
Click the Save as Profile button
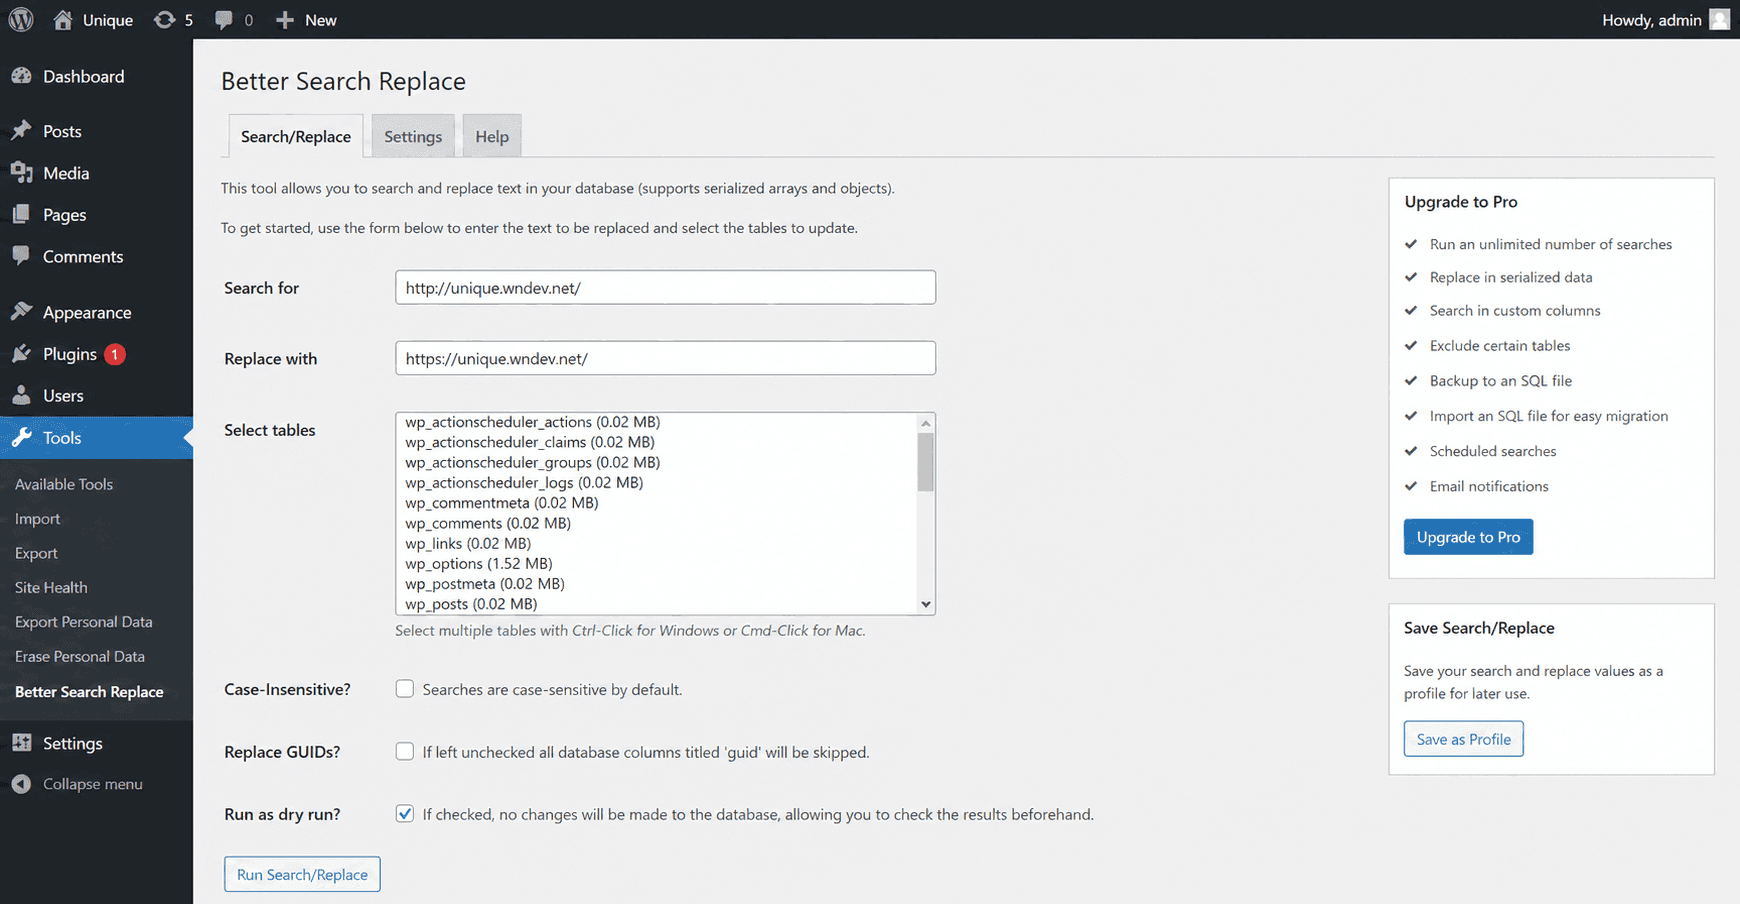(x=1463, y=739)
